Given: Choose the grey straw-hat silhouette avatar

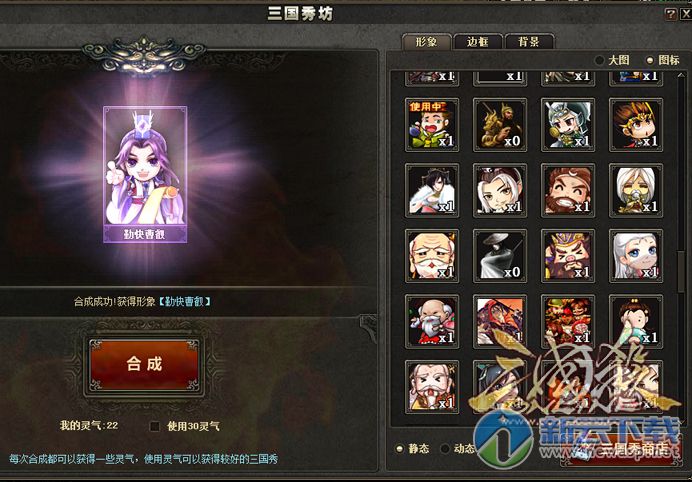Looking at the screenshot, I should pos(500,256).
